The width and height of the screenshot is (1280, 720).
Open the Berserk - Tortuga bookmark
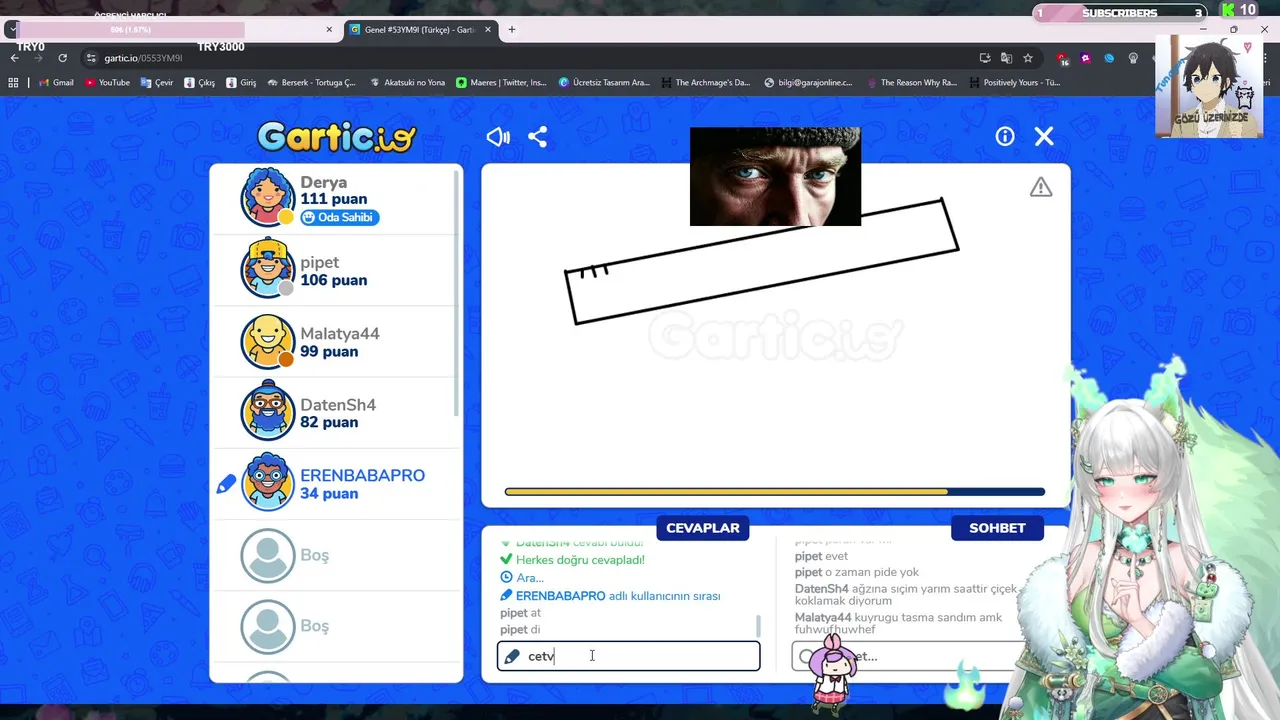pyautogui.click(x=312, y=83)
